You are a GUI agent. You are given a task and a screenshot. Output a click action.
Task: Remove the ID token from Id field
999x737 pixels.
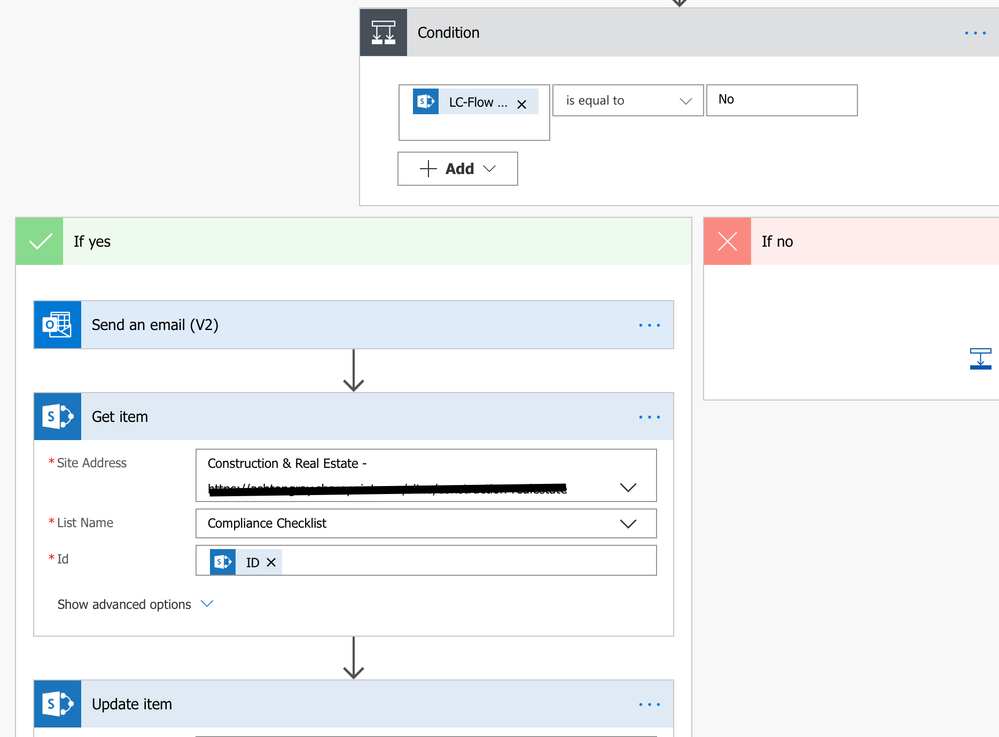tap(271, 563)
